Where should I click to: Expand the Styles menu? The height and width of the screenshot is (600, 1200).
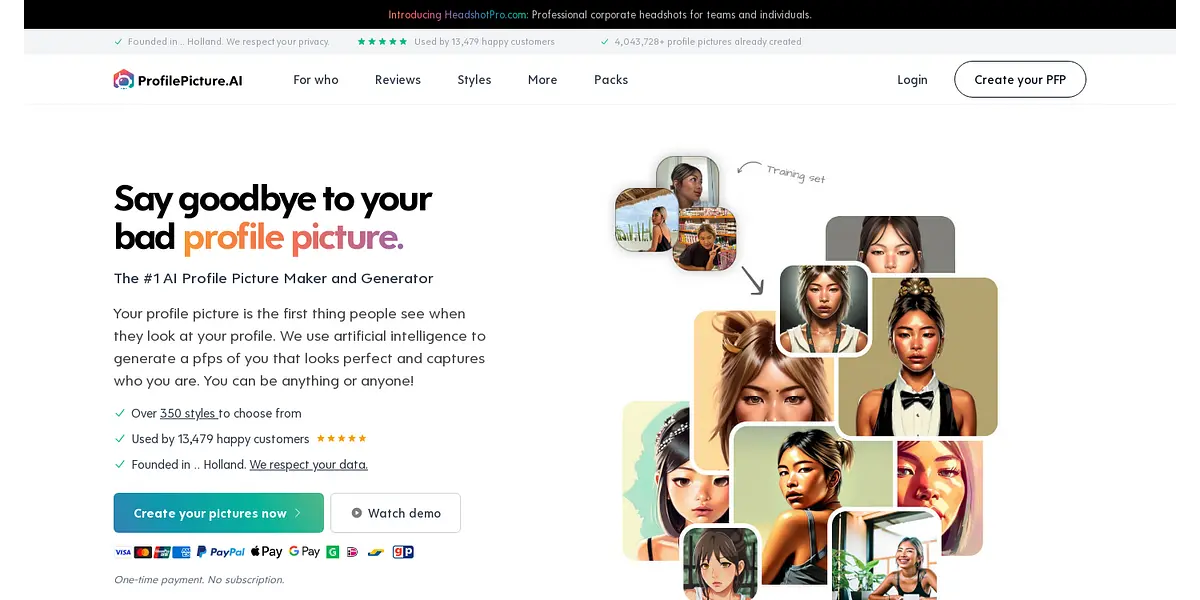[x=474, y=80]
